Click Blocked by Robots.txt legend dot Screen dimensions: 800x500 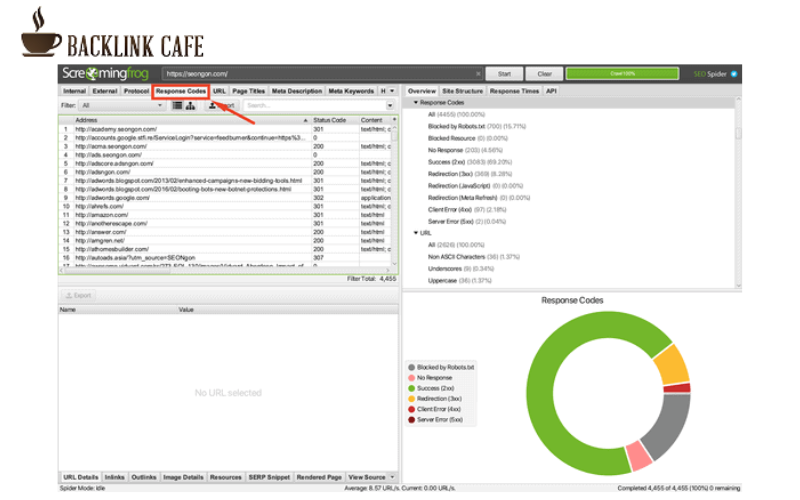point(411,367)
